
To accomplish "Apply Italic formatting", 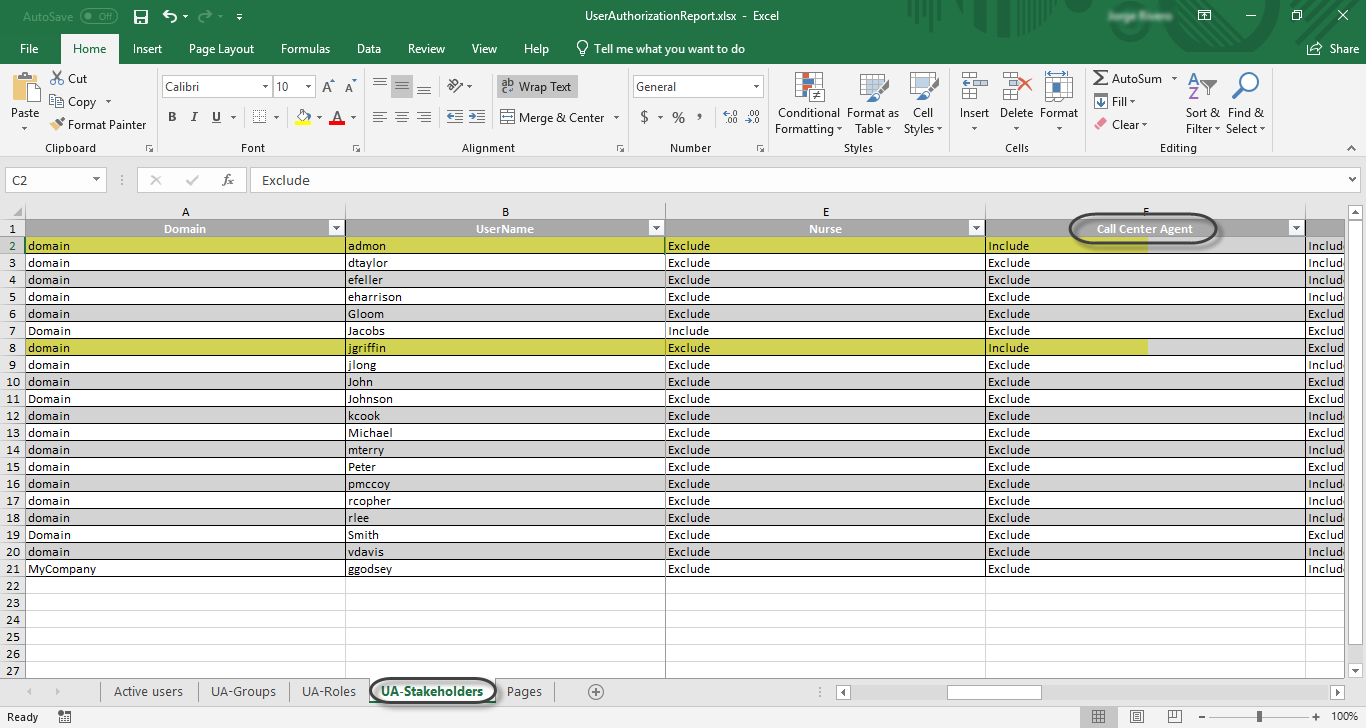I will (194, 117).
